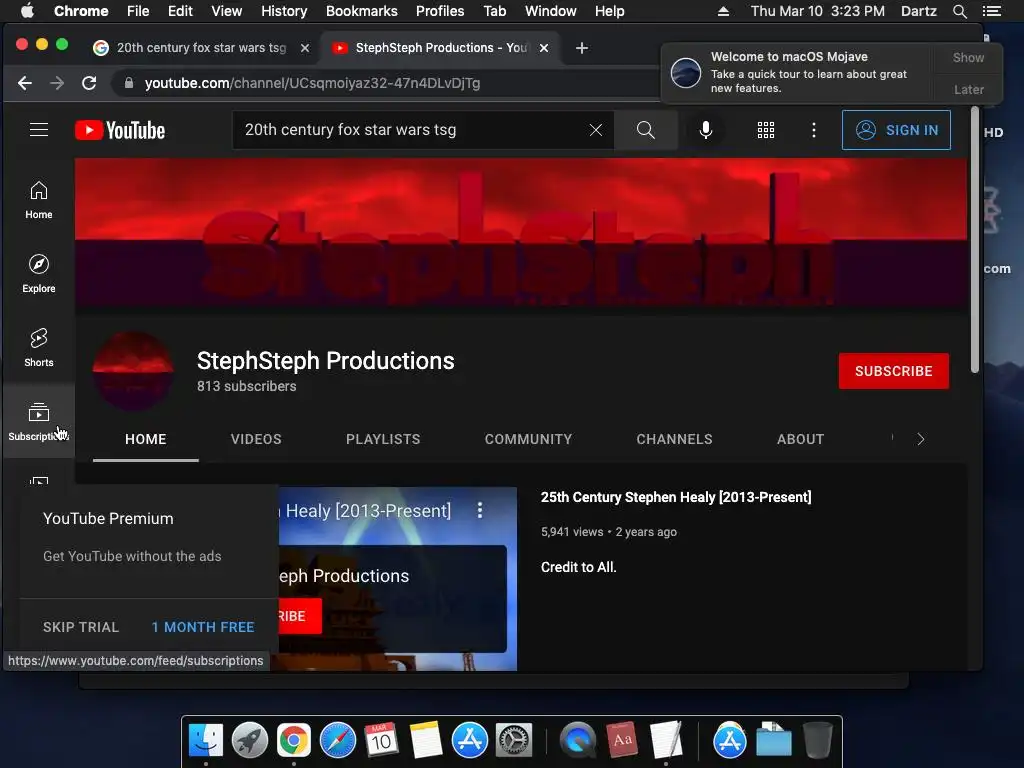Click the SIGN IN button
The image size is (1024, 768).
896,130
